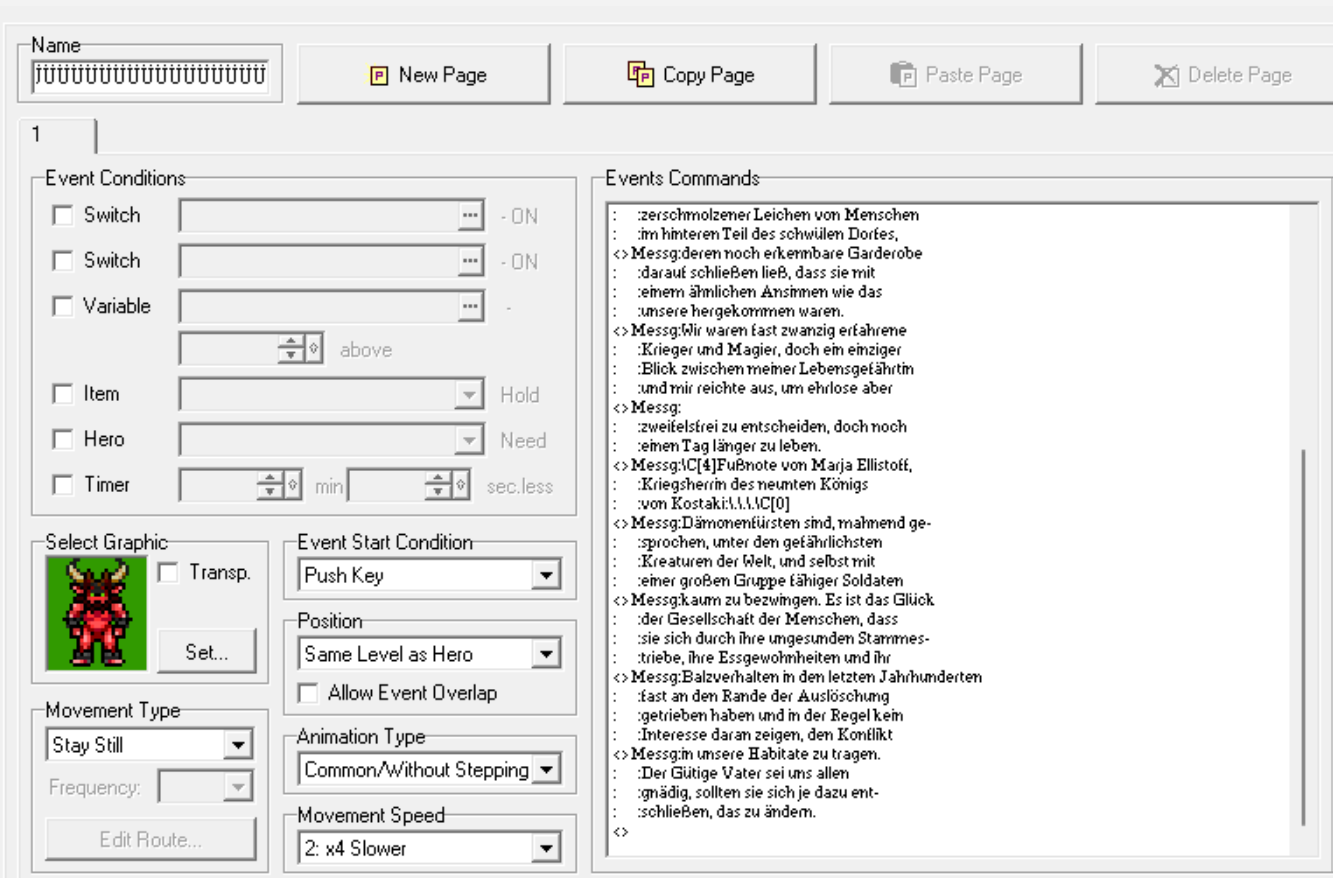
Task: Click the event Name input field
Action: pyautogui.click(x=149, y=74)
